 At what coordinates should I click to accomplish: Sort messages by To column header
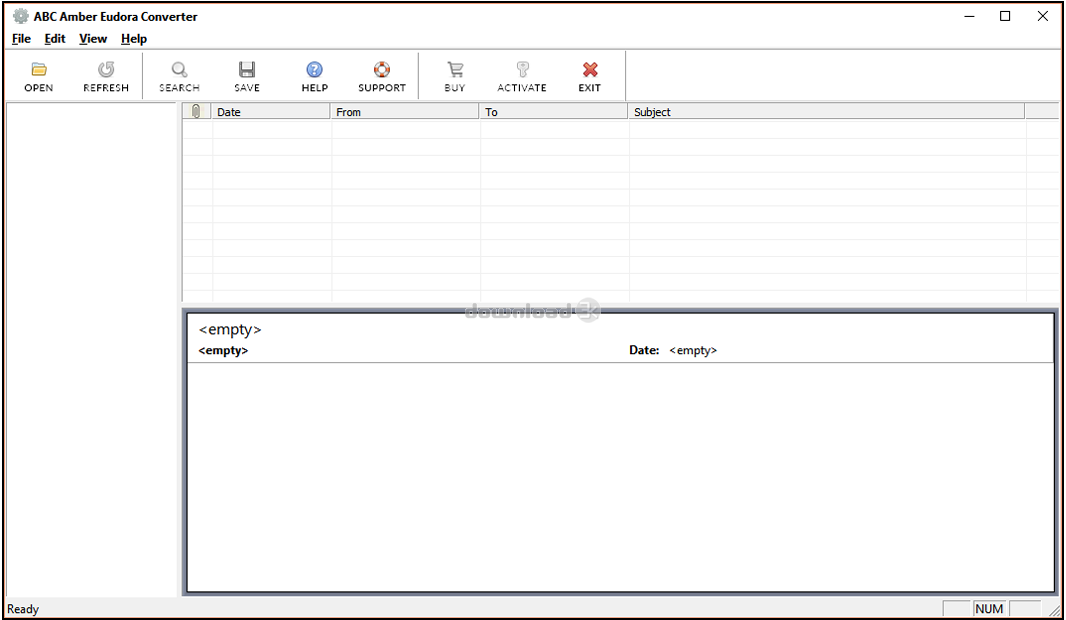(553, 111)
